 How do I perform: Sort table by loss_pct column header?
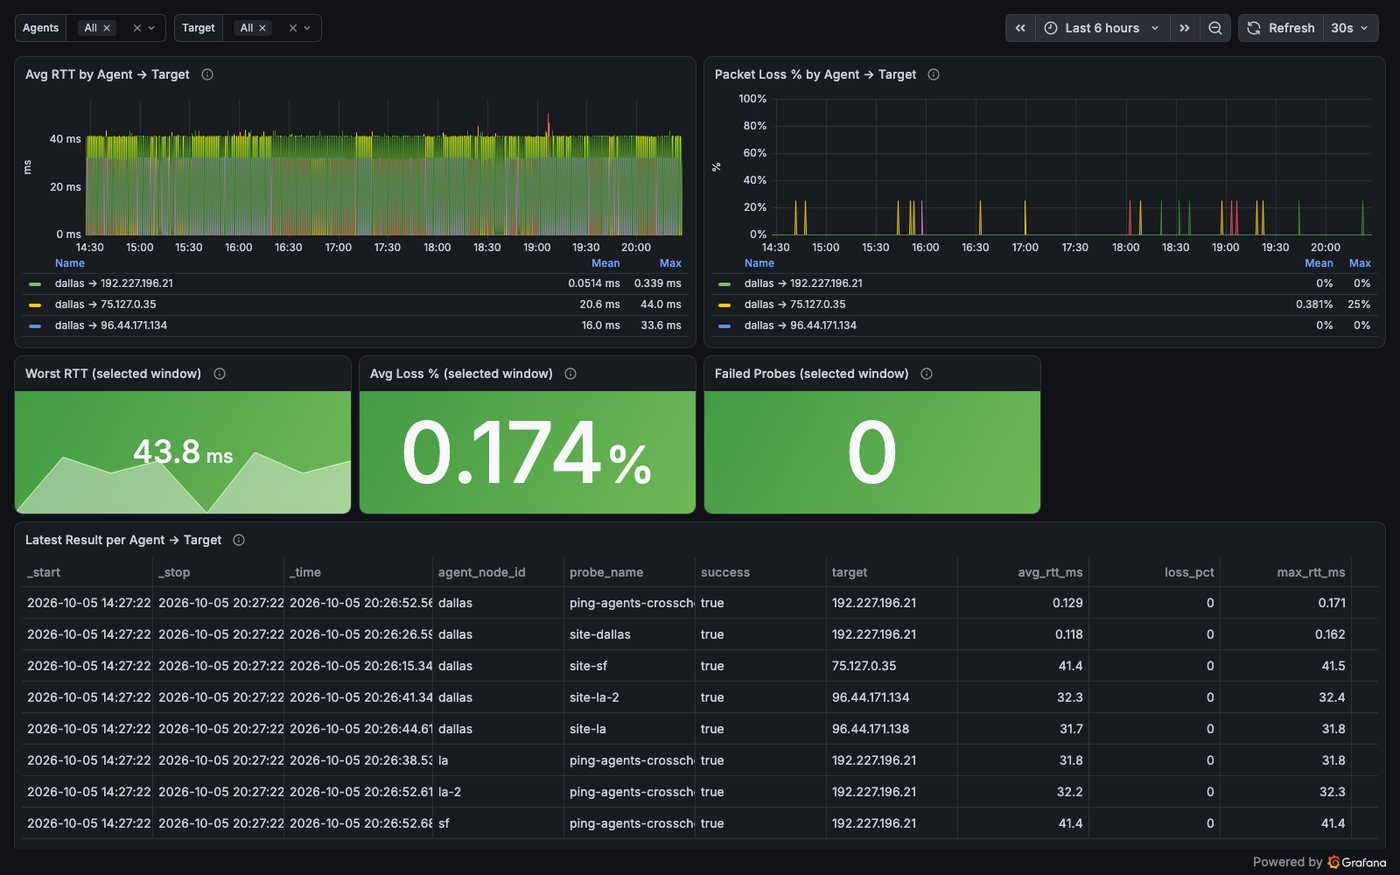click(1189, 572)
